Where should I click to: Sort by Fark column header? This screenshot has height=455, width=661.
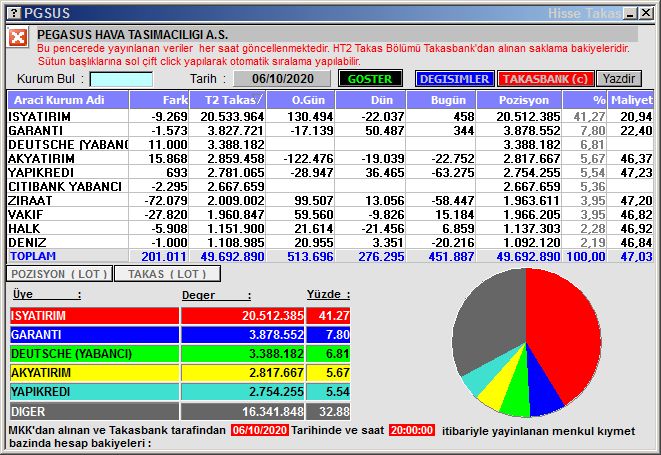[159, 100]
